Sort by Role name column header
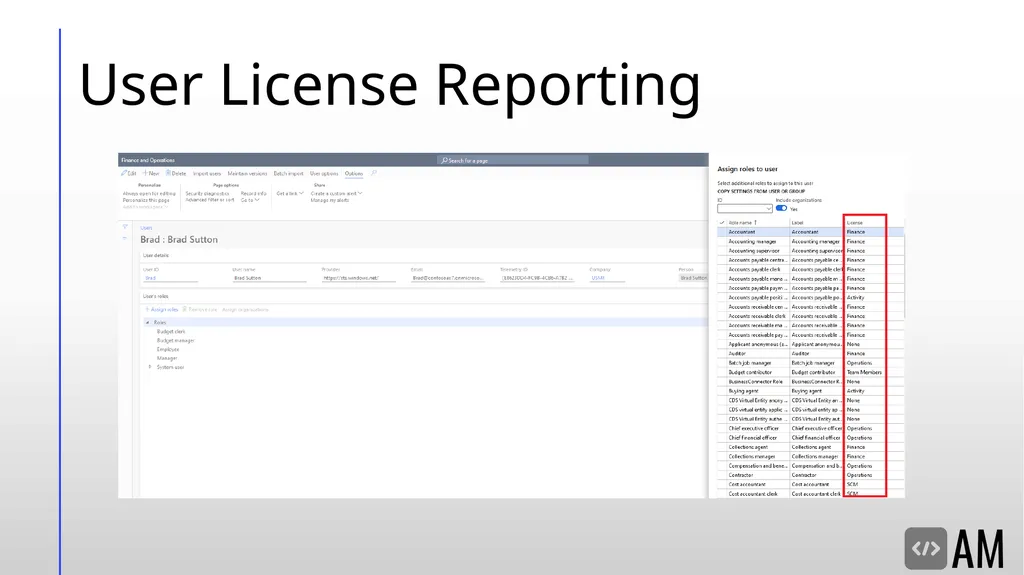 click(743, 223)
